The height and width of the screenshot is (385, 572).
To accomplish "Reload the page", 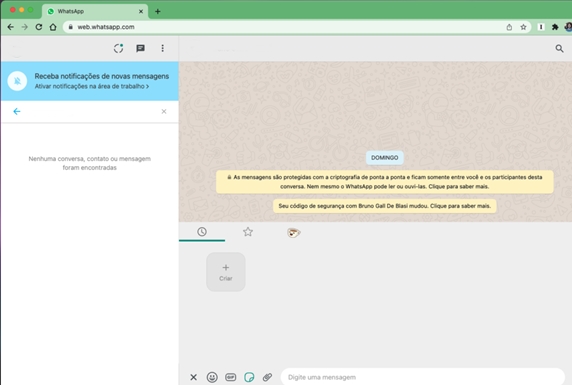I will [x=39, y=27].
